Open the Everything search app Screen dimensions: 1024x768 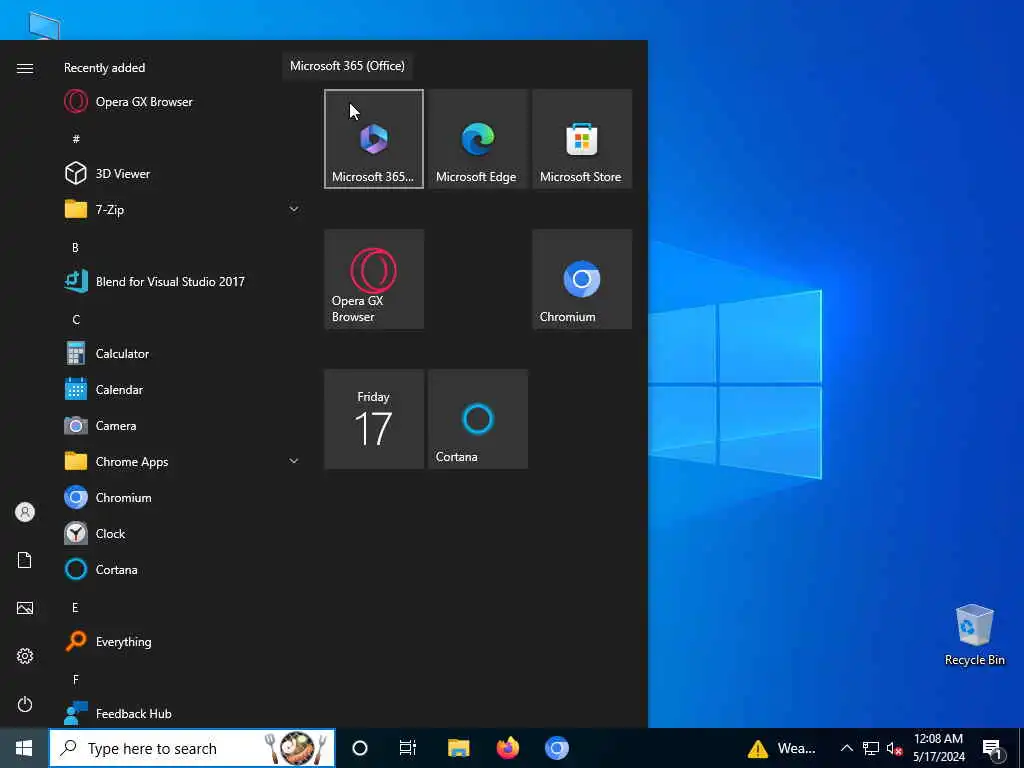coord(181,641)
